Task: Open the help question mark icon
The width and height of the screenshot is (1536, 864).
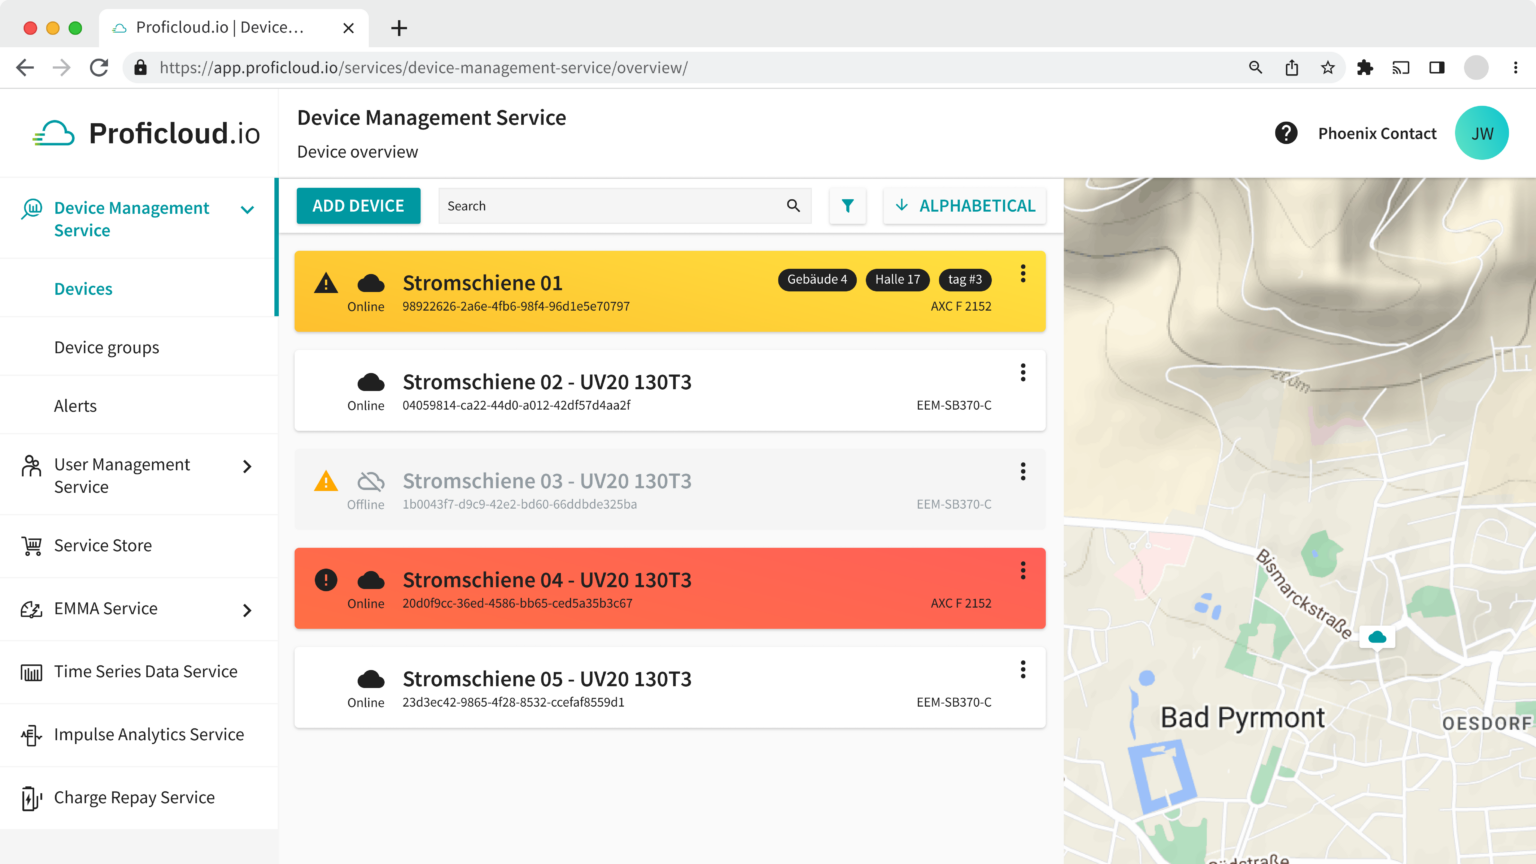Action: coord(1286,133)
